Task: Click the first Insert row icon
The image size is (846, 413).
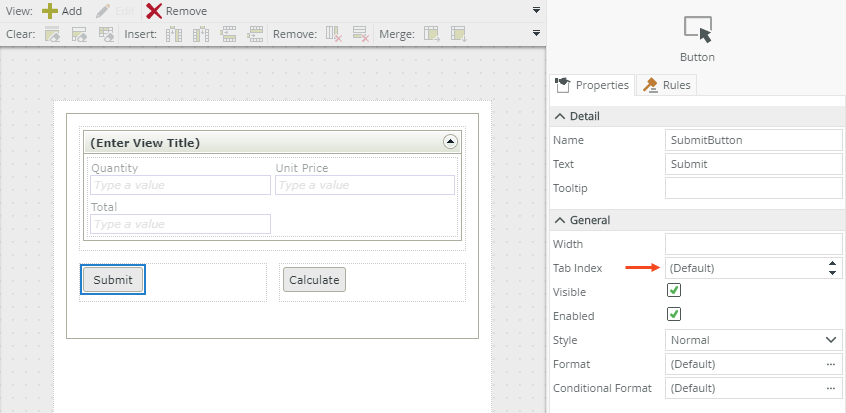Action: (x=228, y=34)
